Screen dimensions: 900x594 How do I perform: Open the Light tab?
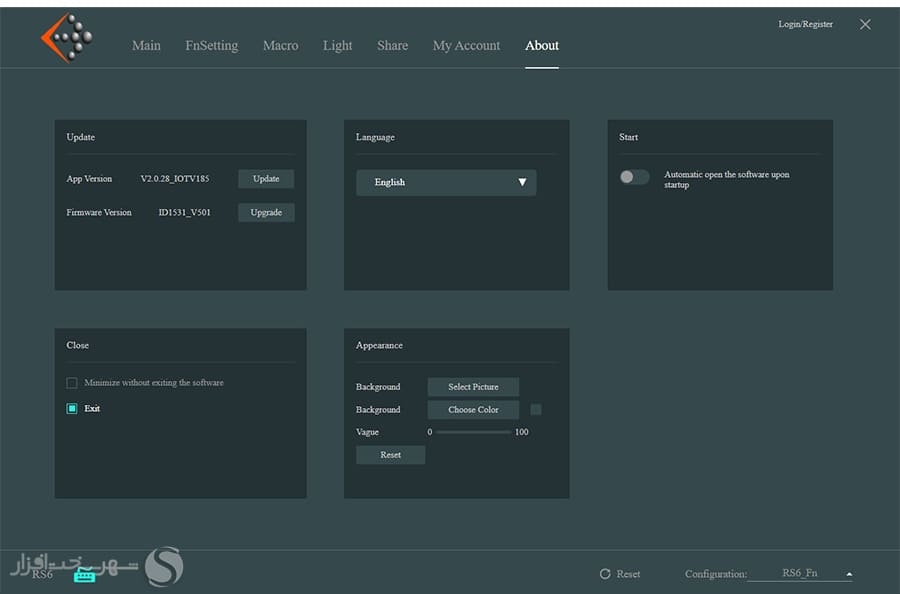click(x=337, y=46)
